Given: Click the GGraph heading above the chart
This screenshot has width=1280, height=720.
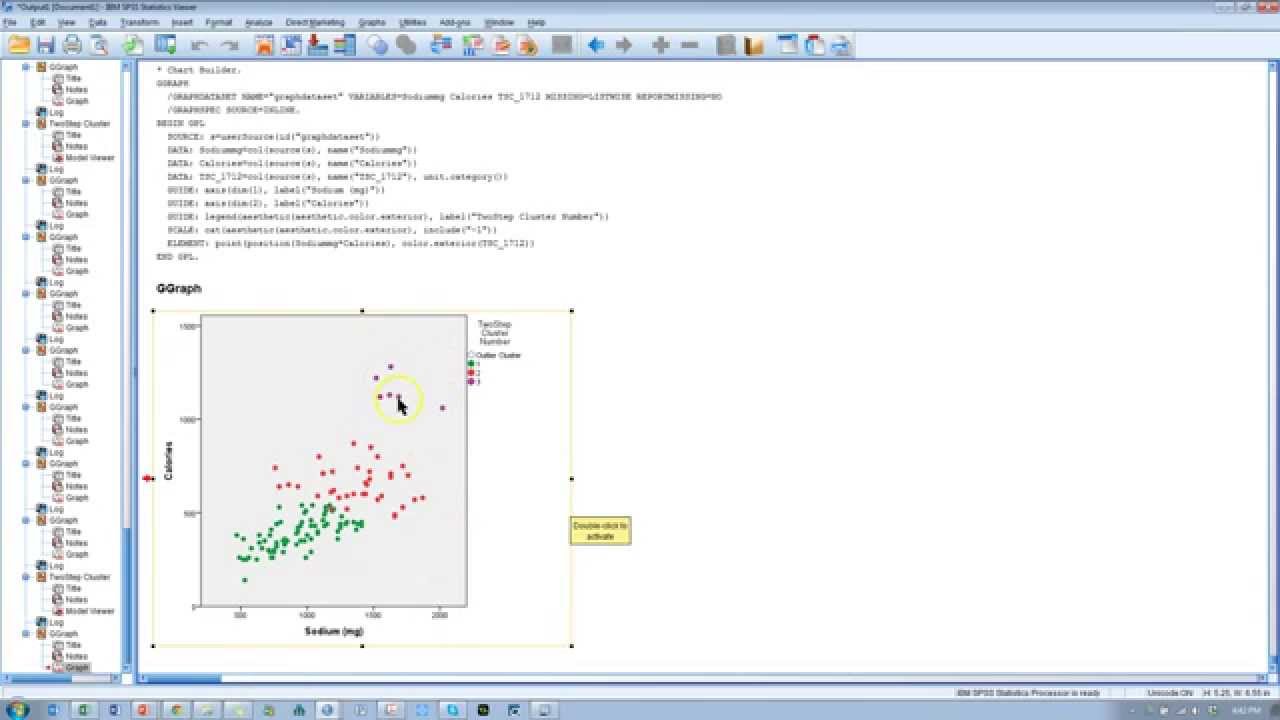Looking at the screenshot, I should [x=179, y=289].
